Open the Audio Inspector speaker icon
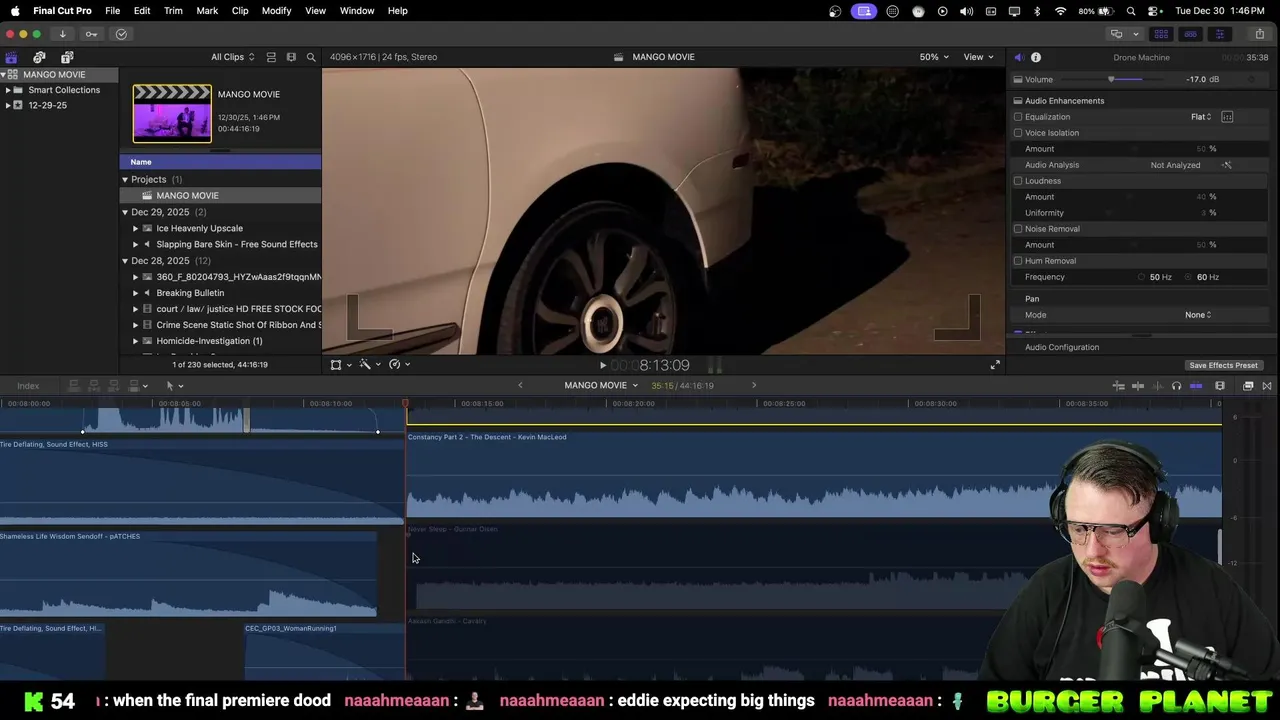The image size is (1280, 720). (x=1018, y=57)
